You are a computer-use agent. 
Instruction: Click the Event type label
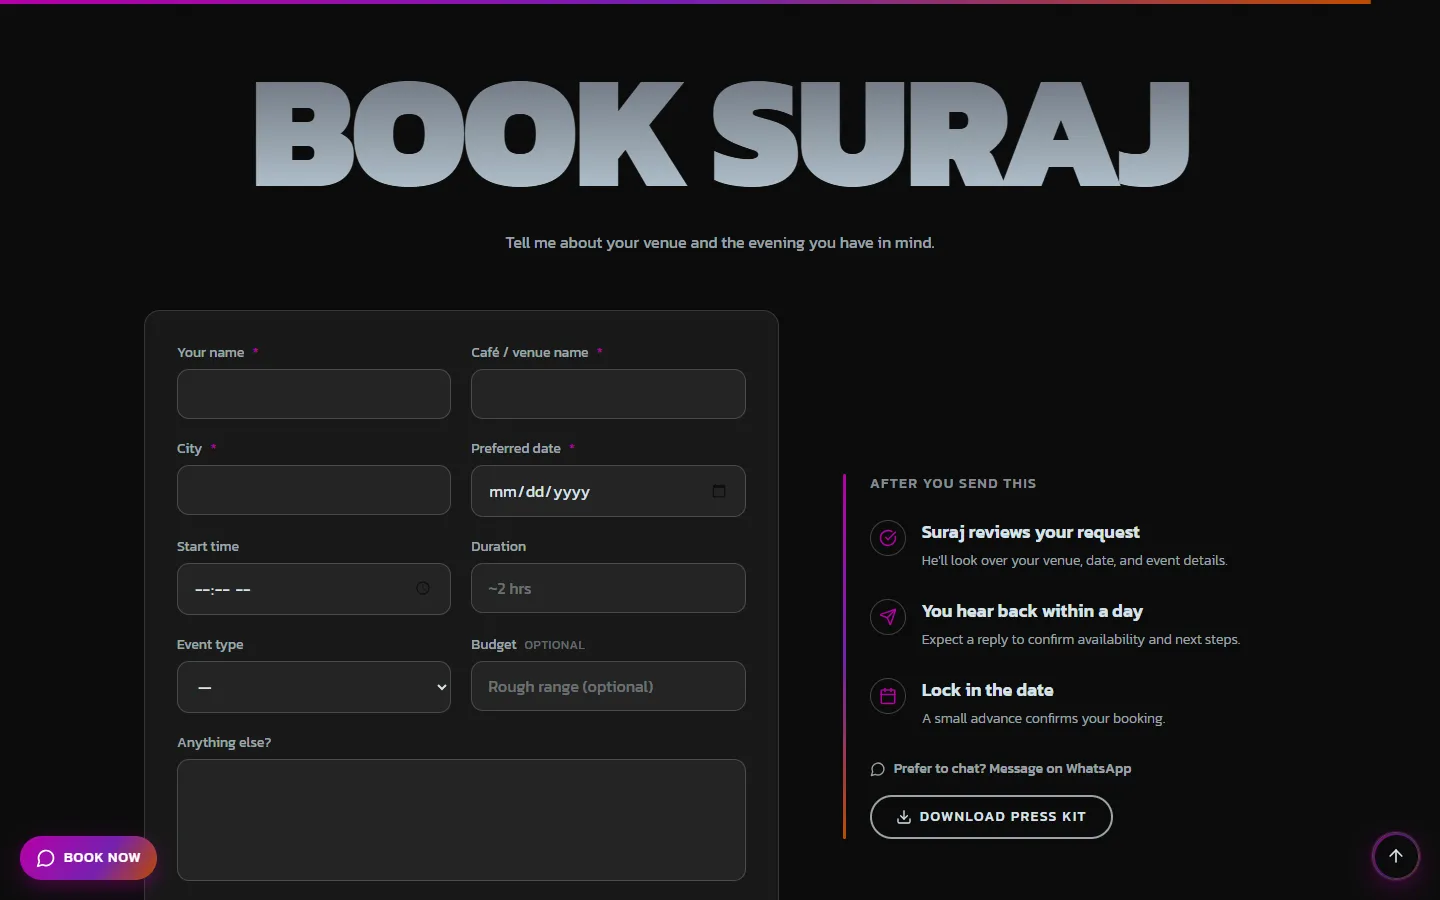tap(210, 645)
